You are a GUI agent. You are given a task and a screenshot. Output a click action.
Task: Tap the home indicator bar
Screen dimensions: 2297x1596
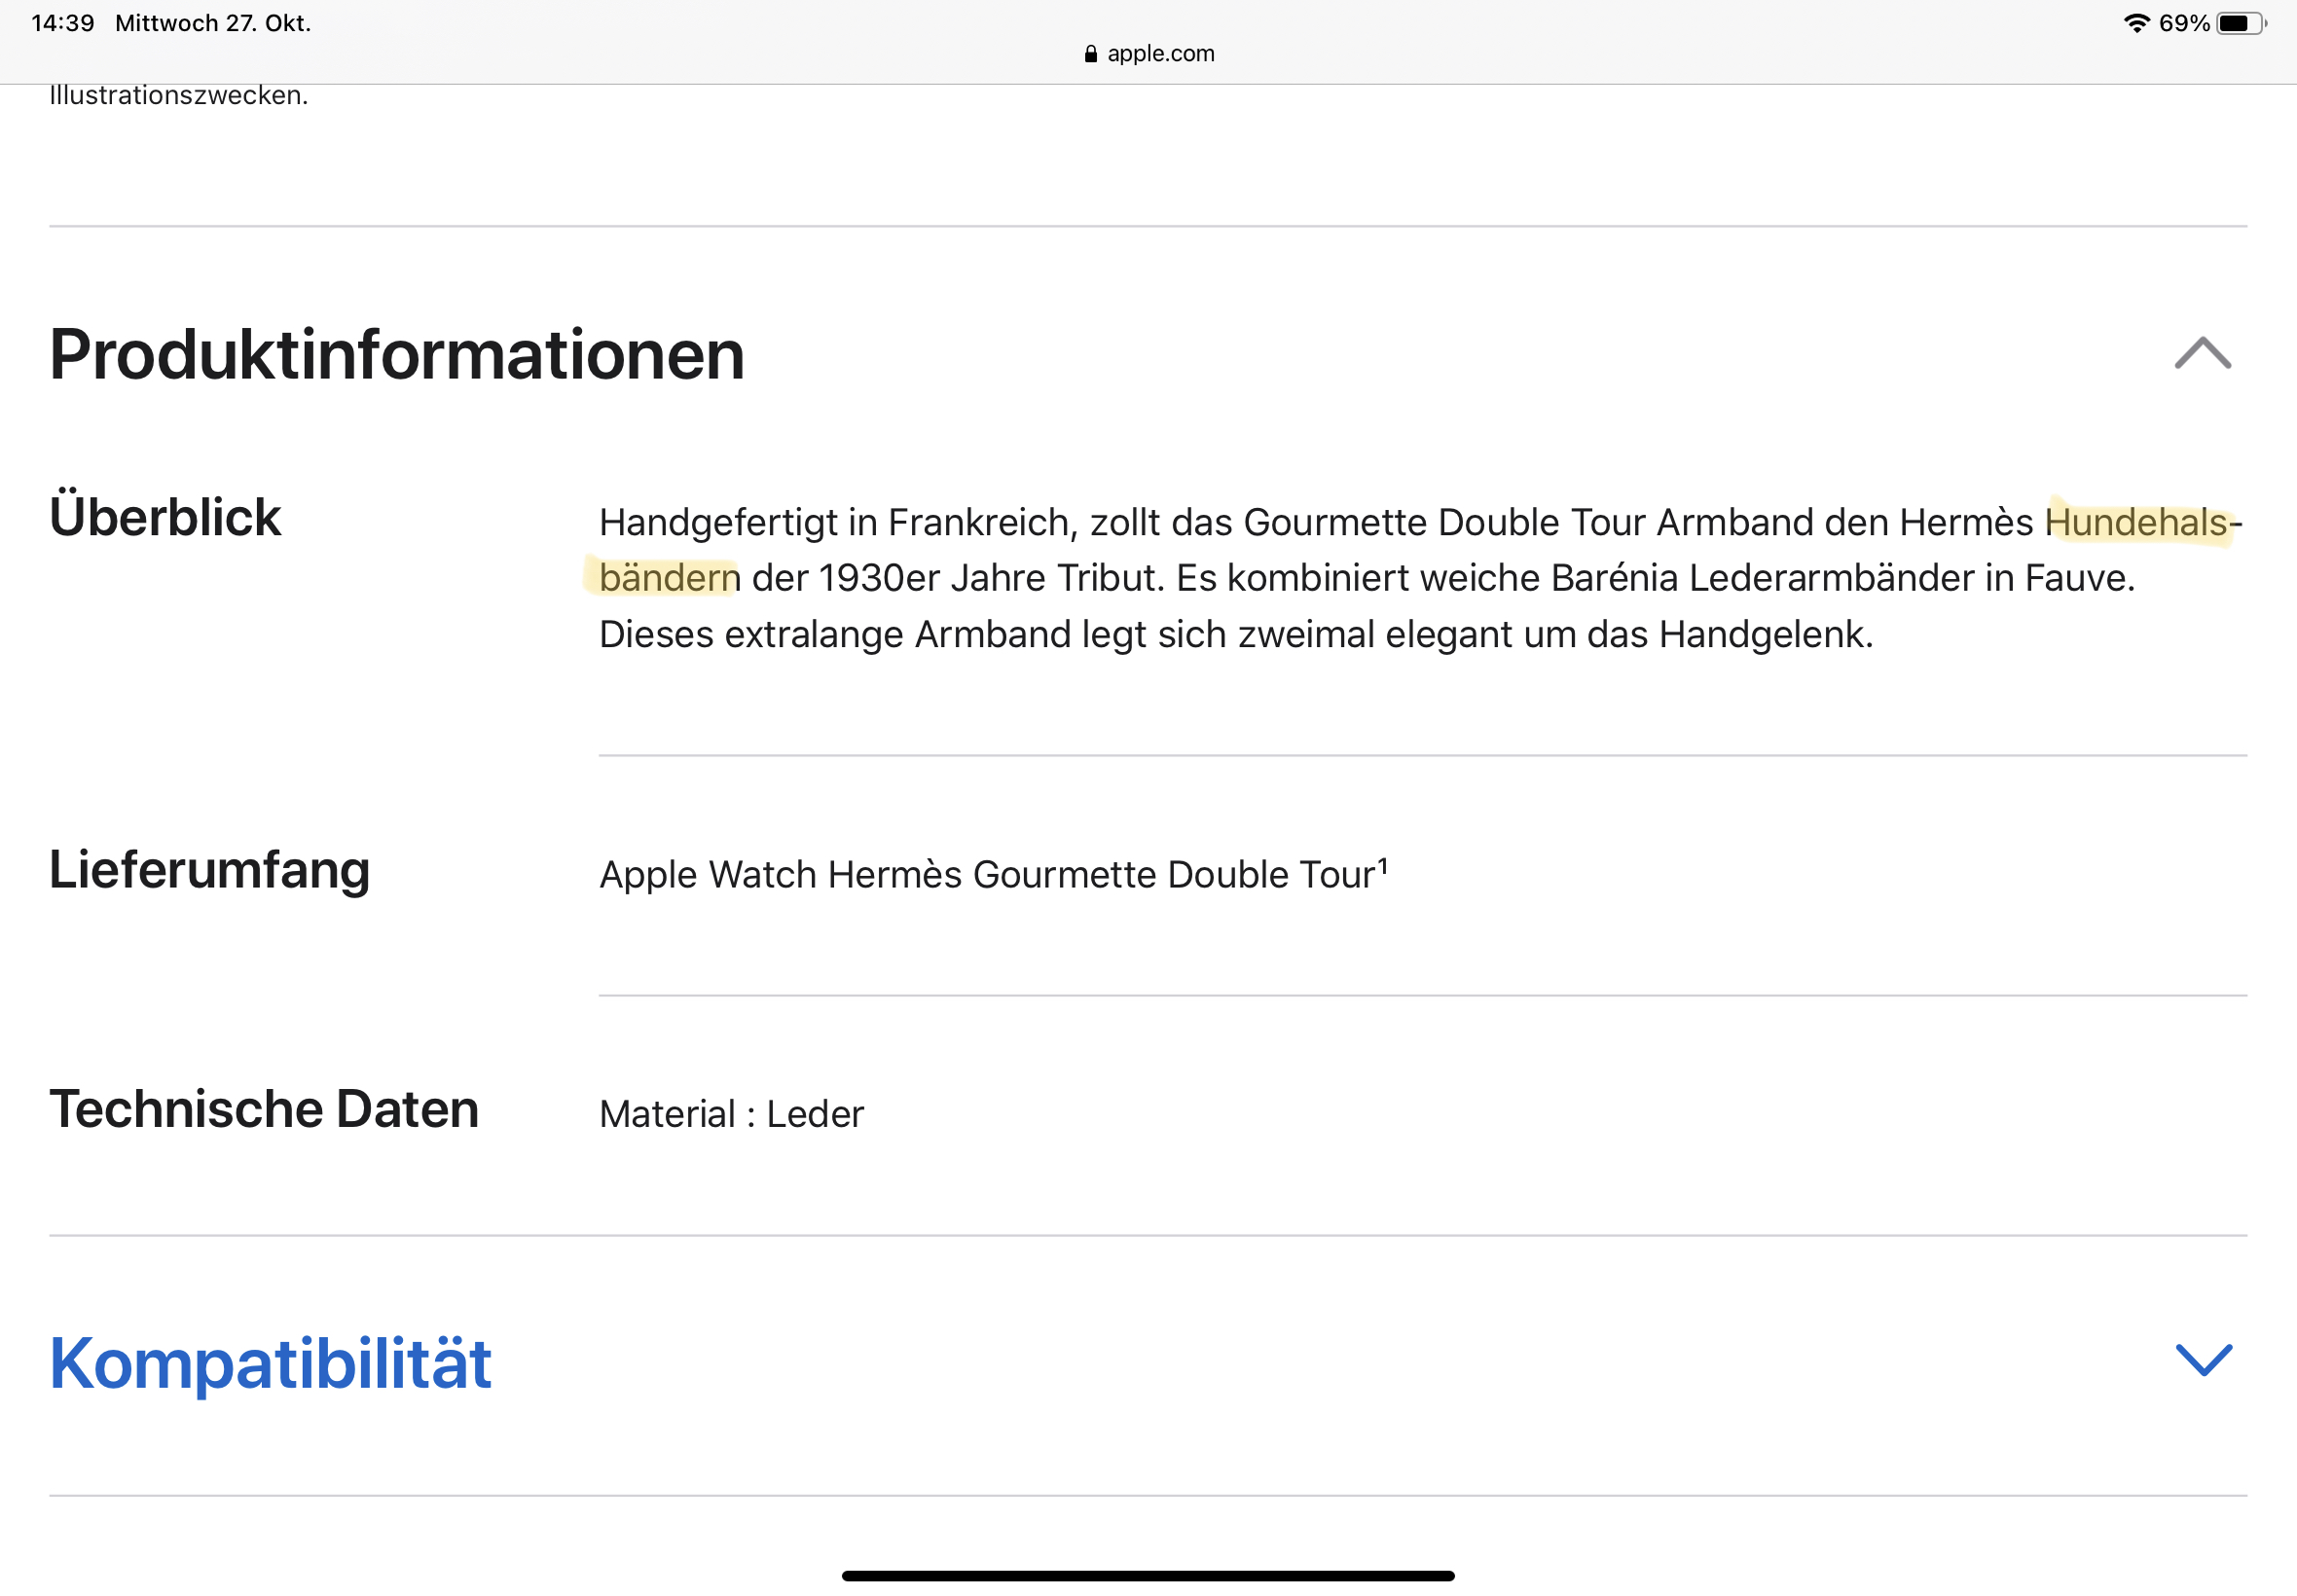tap(1148, 1576)
